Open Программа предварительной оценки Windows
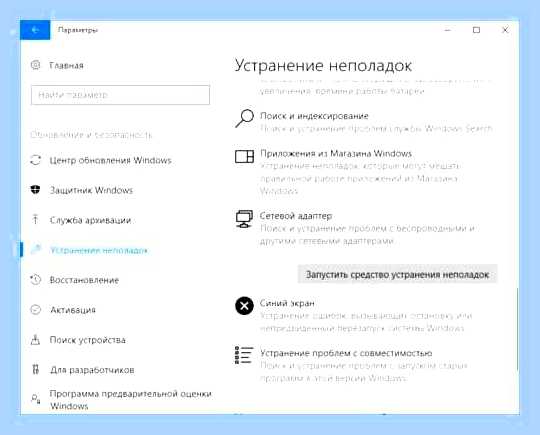The image size is (540, 435). click(x=130, y=400)
